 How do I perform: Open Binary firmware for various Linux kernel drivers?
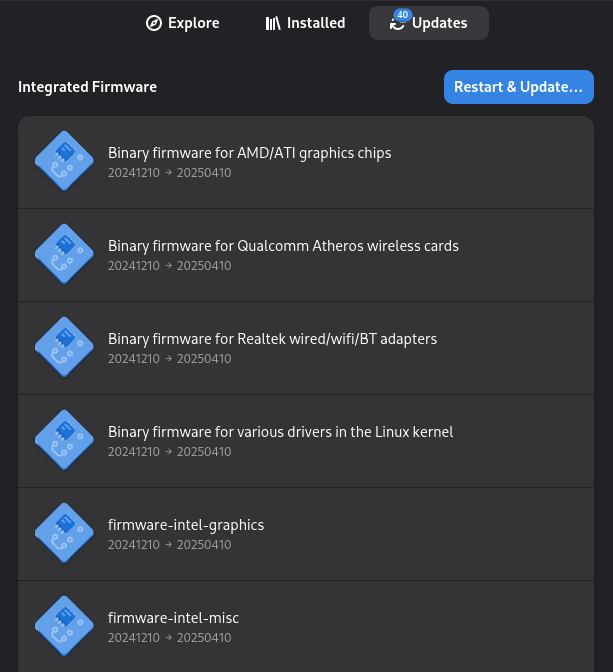coord(306,441)
